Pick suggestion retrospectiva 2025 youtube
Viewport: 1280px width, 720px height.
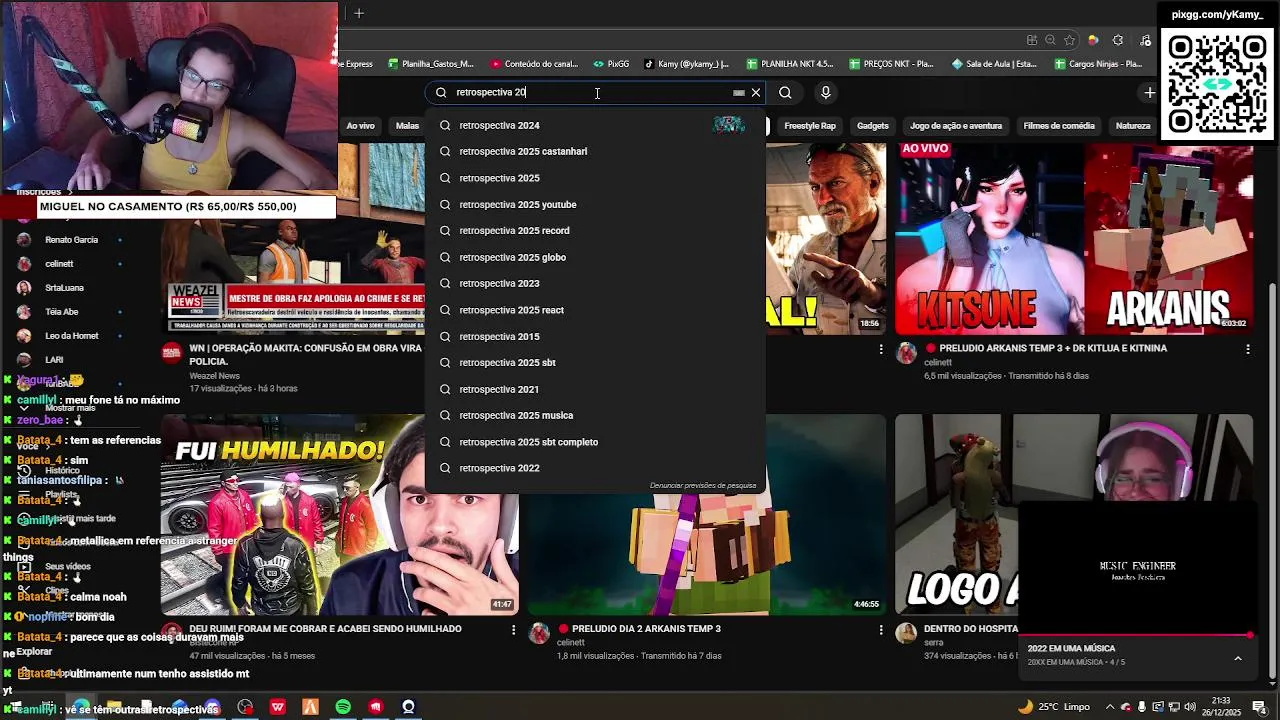point(595,204)
